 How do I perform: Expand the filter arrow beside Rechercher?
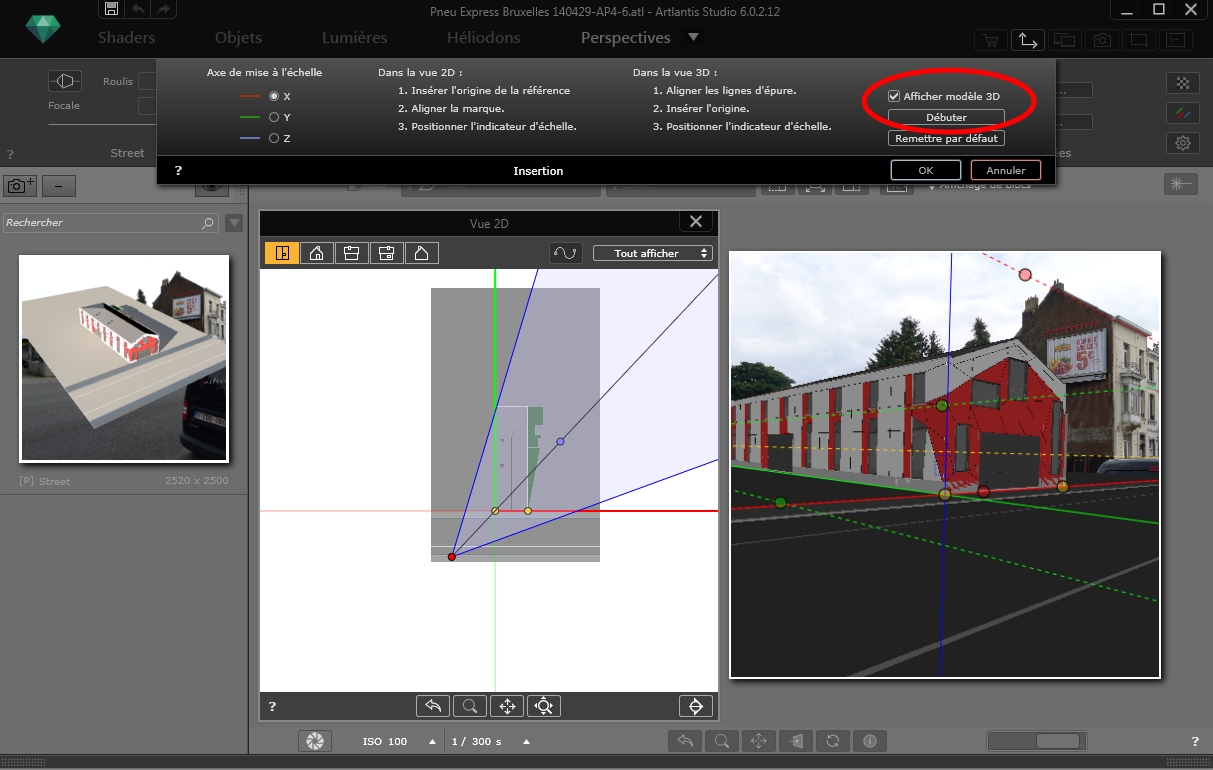point(234,223)
